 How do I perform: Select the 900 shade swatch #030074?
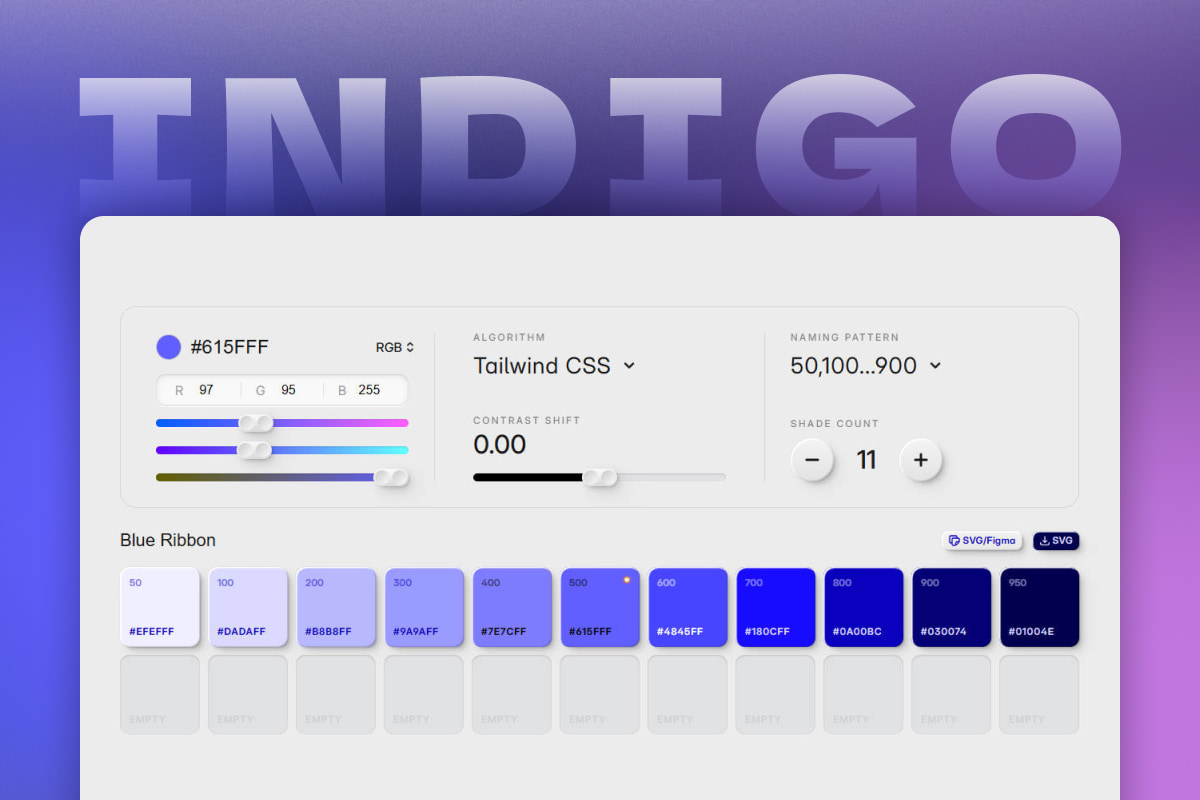click(952, 607)
